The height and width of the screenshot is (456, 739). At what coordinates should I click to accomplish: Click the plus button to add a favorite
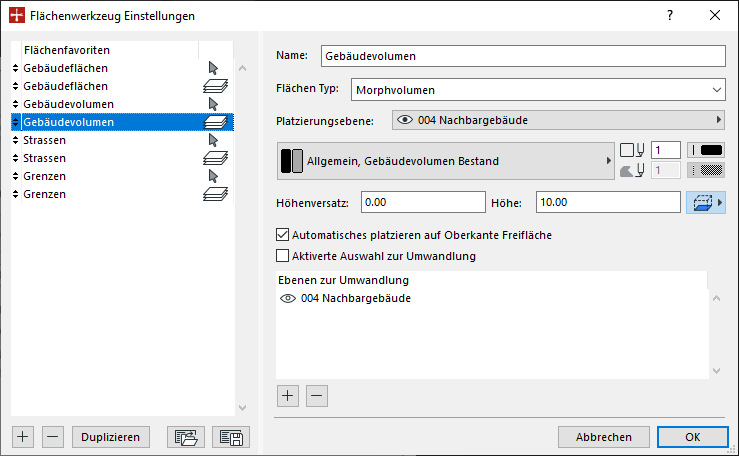pyautogui.click(x=23, y=437)
